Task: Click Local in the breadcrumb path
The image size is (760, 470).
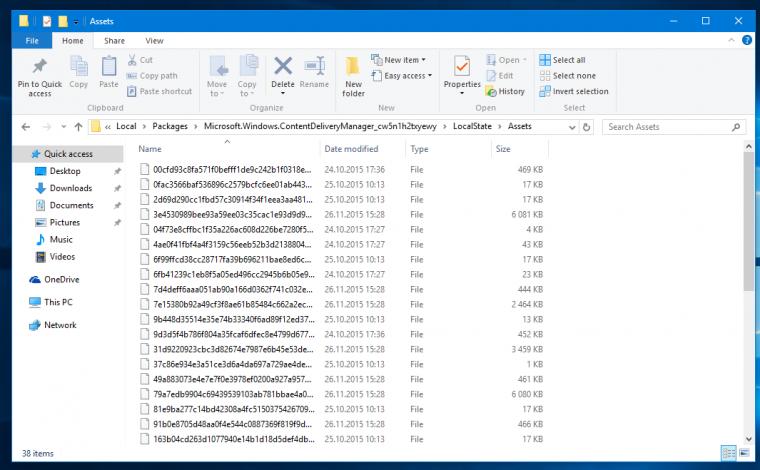Action: point(126,126)
